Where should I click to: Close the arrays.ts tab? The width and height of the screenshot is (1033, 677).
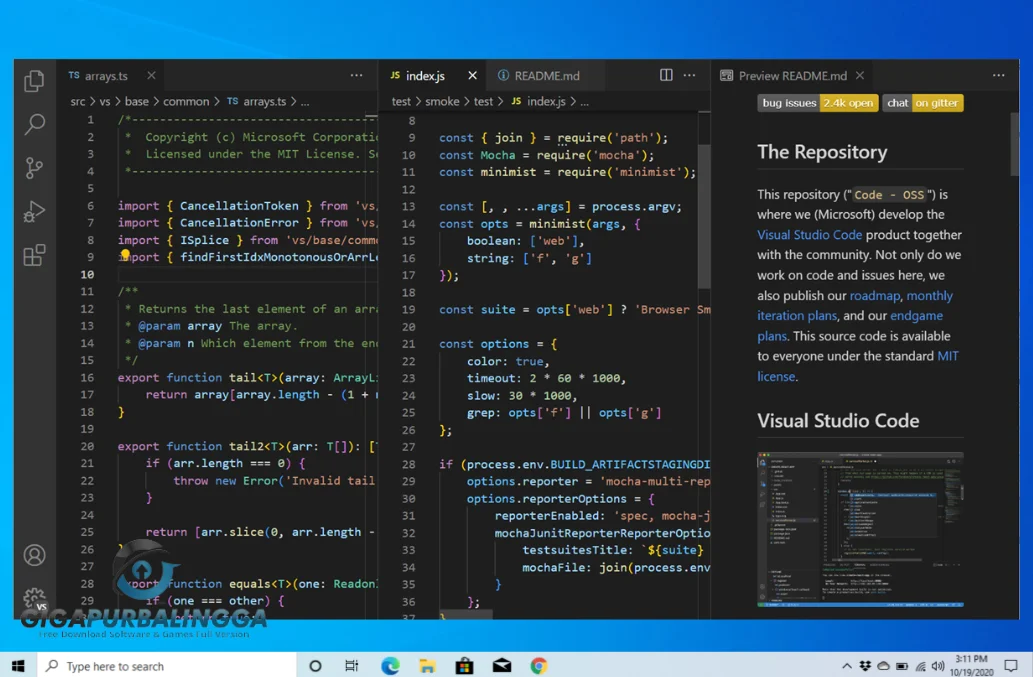151,76
